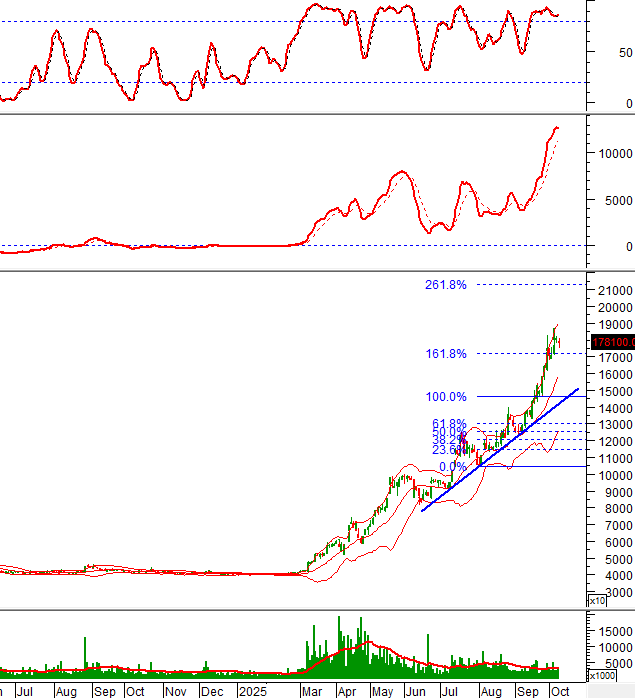Select the 0.0% Fibonacci base label
635x698 pixels.
point(452,467)
